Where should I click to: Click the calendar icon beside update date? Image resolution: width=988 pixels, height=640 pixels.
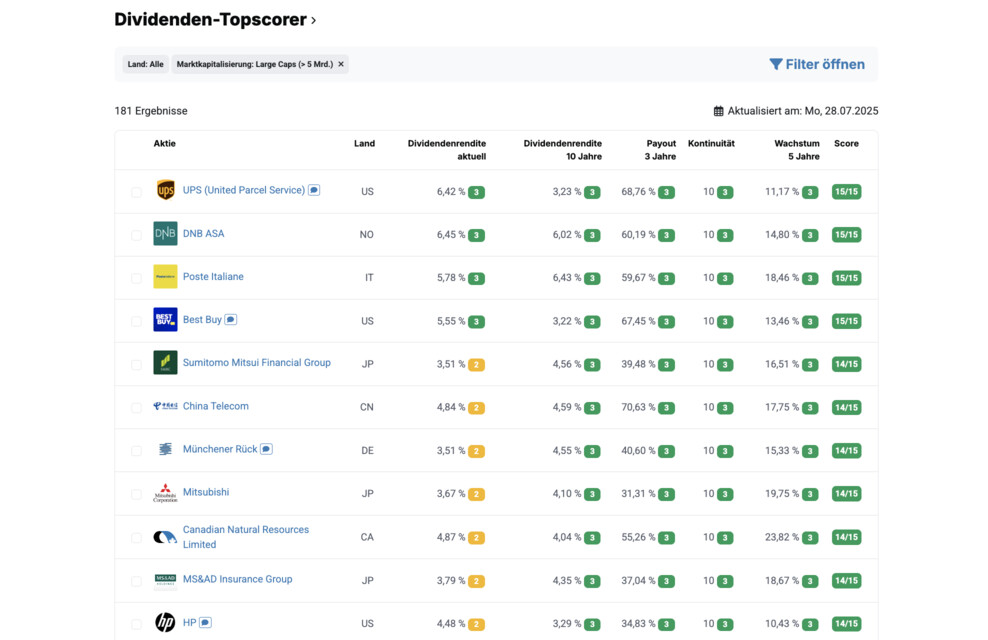[x=718, y=111]
